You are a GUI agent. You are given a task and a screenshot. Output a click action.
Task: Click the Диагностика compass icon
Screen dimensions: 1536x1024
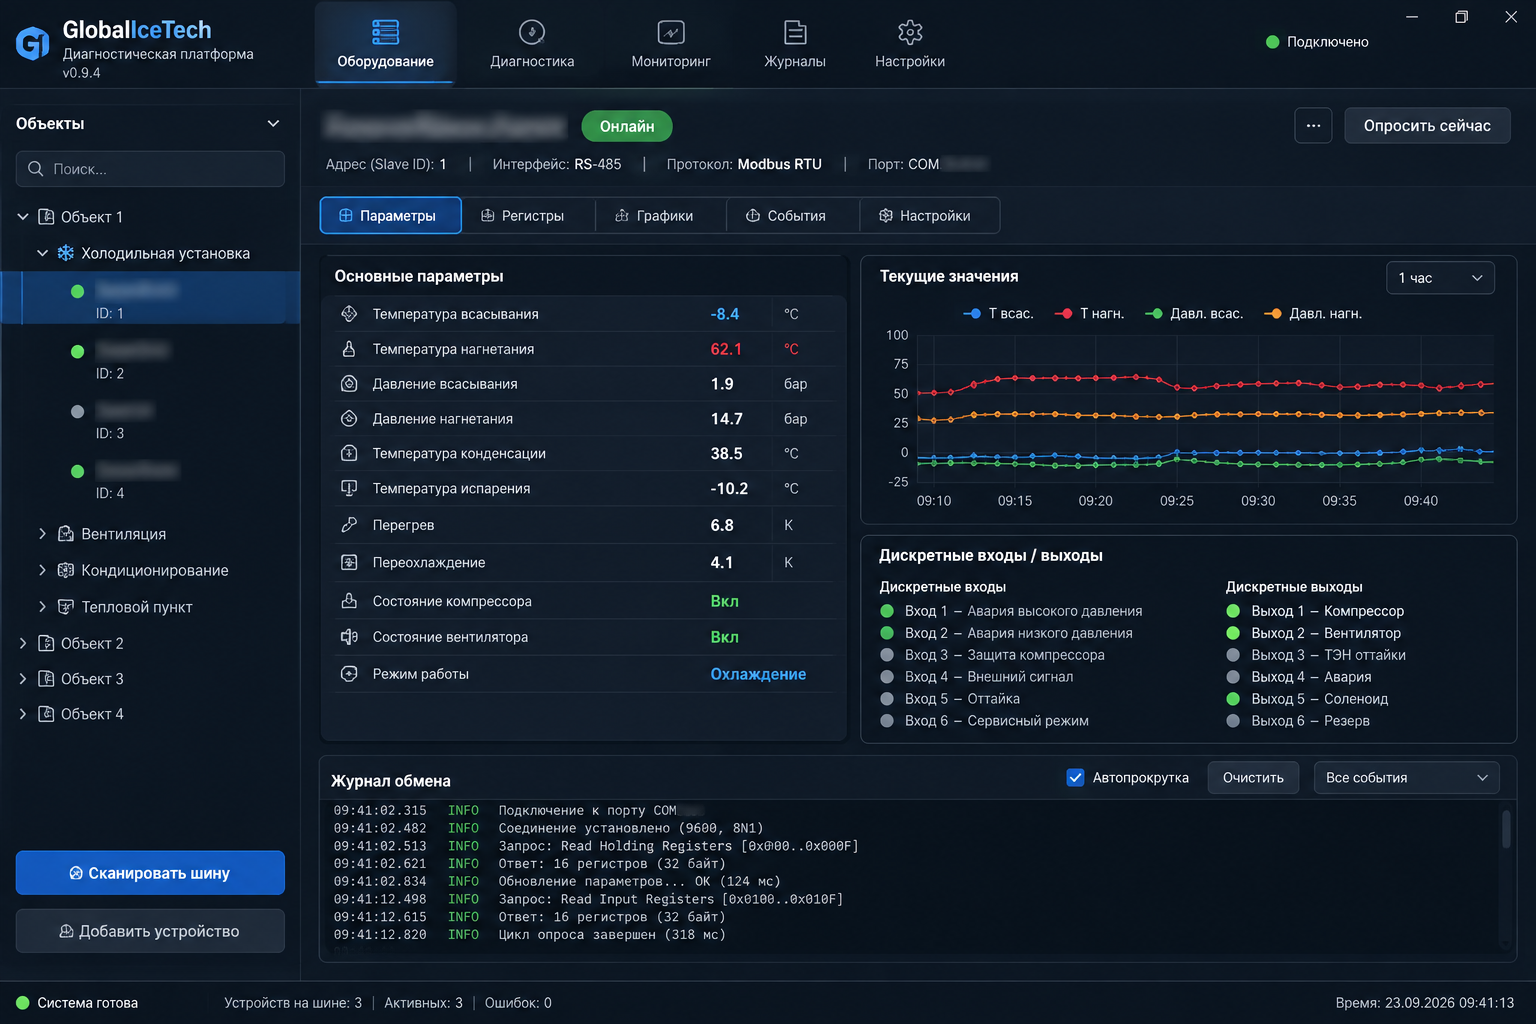[532, 32]
